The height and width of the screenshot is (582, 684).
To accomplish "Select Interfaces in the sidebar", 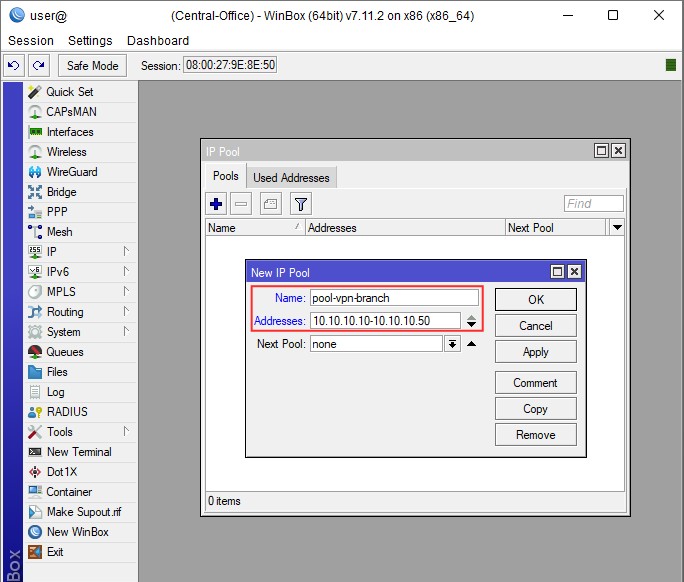I will [69, 132].
